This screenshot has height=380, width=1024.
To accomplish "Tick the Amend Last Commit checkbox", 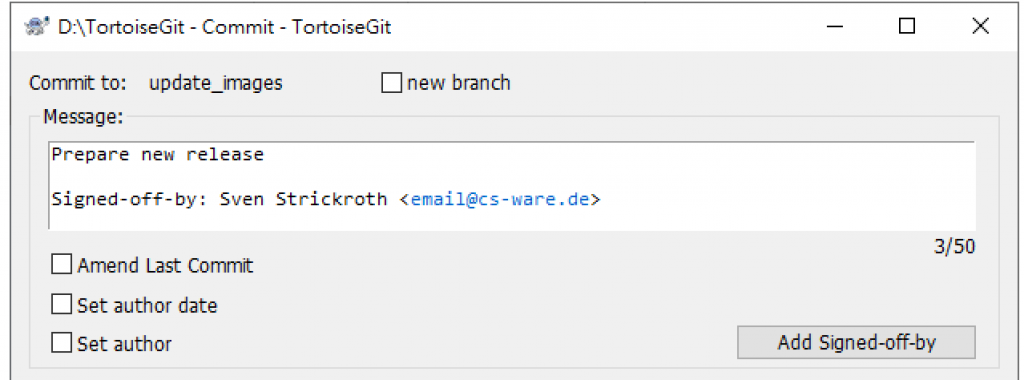I will click(61, 265).
